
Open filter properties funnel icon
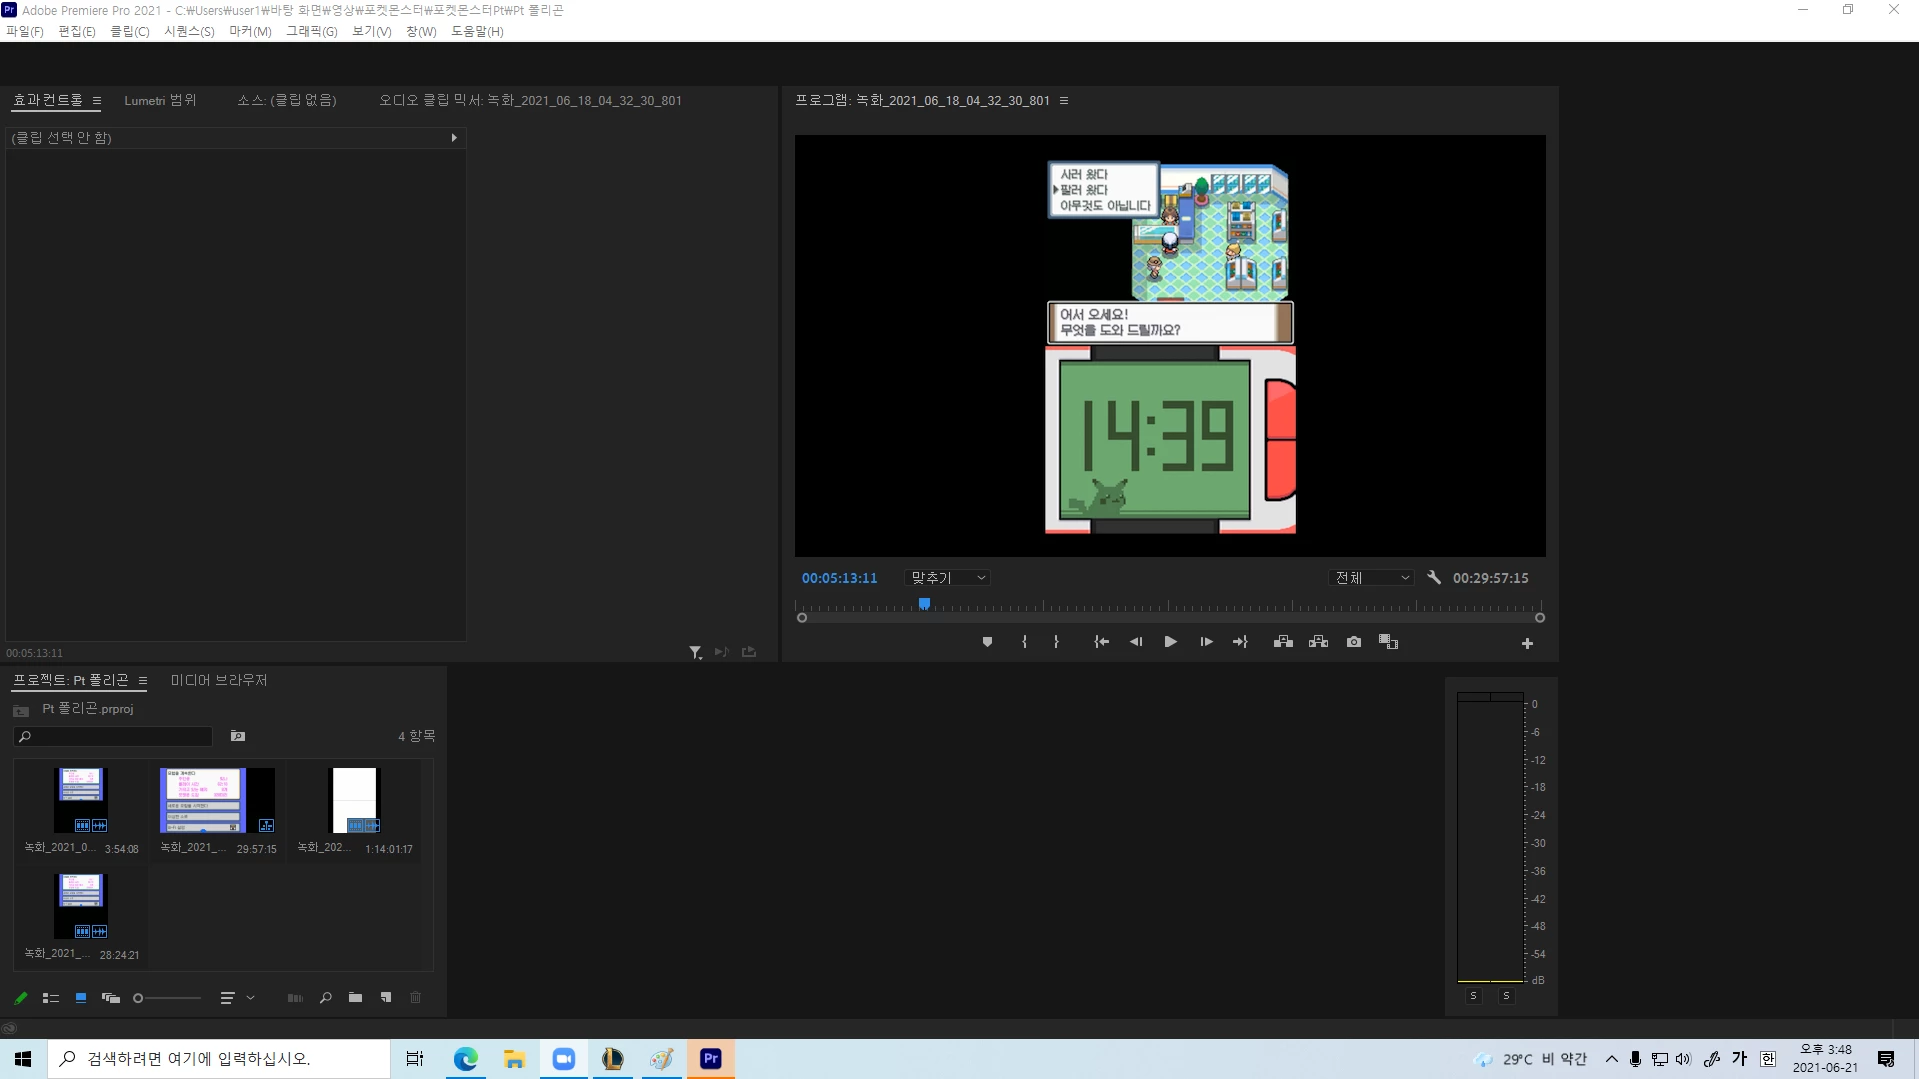tap(695, 652)
